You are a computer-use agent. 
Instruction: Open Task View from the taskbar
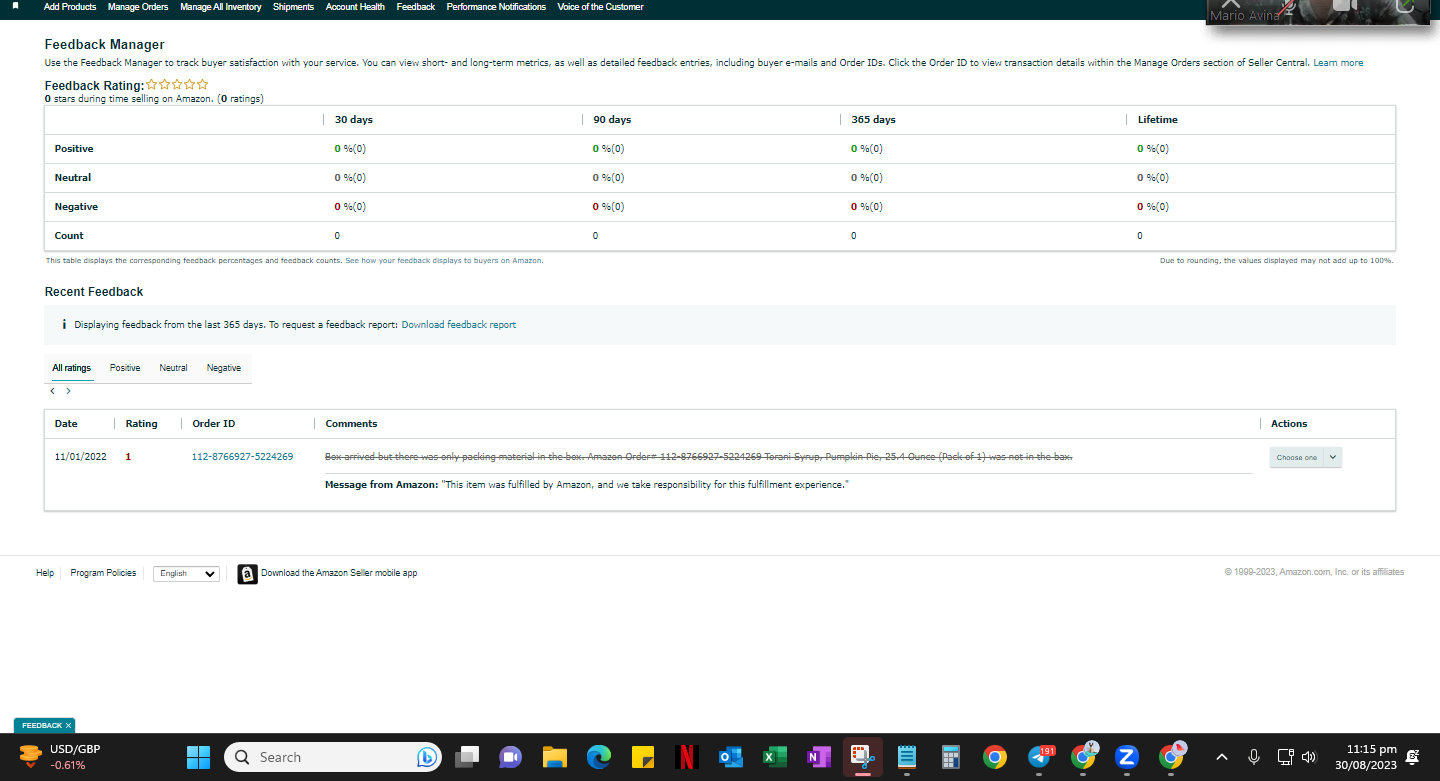click(467, 757)
